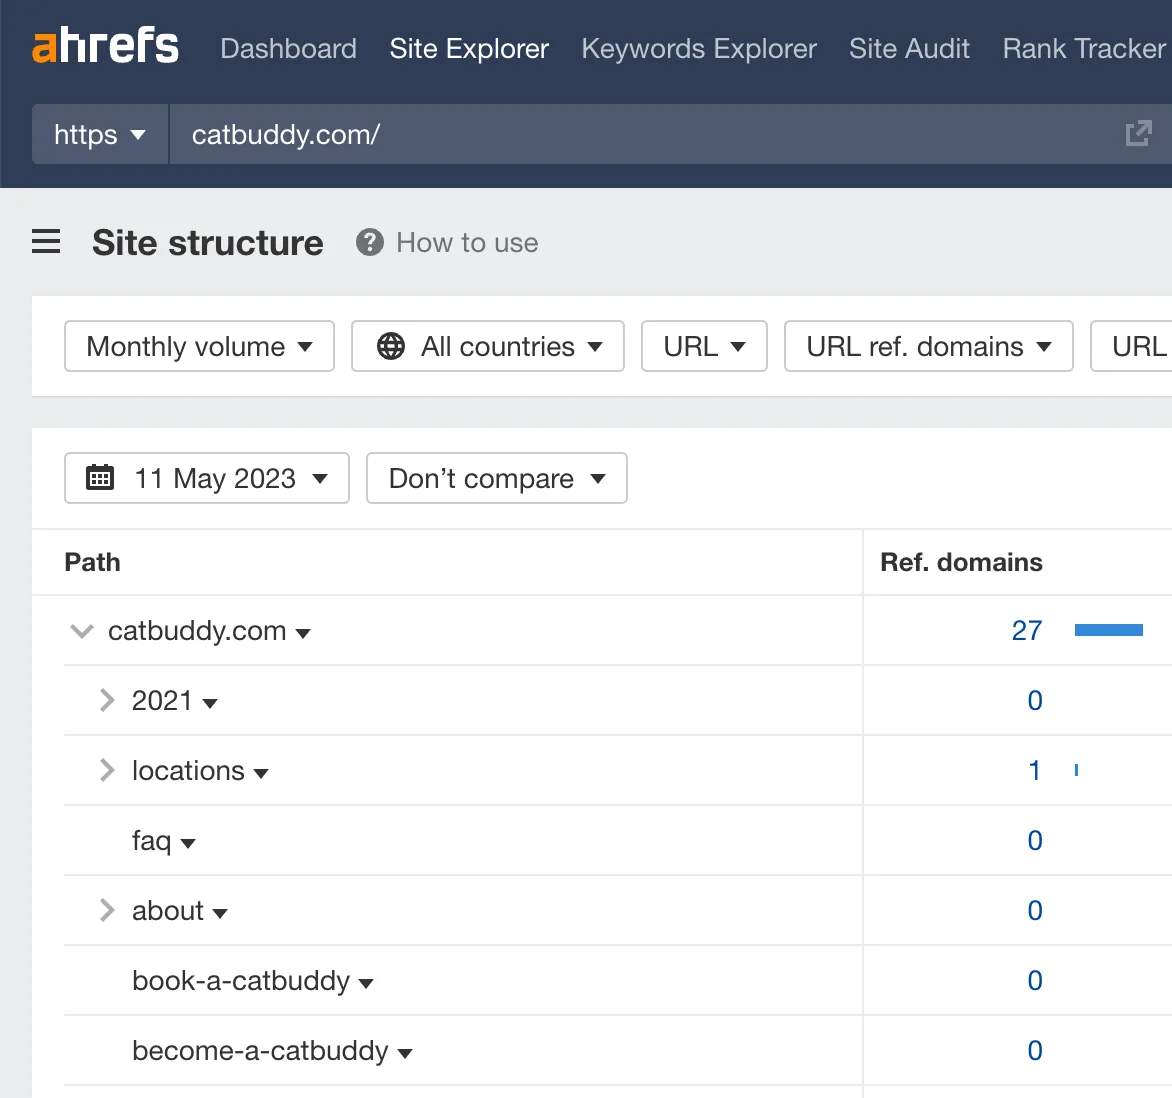Open the book-a-catbuddy path menu
Viewport: 1172px width, 1098px height.
coord(366,984)
